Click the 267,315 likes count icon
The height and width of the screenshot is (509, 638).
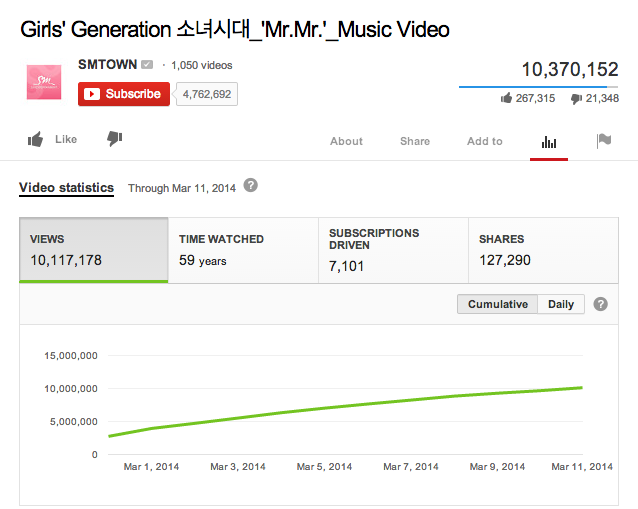(506, 98)
